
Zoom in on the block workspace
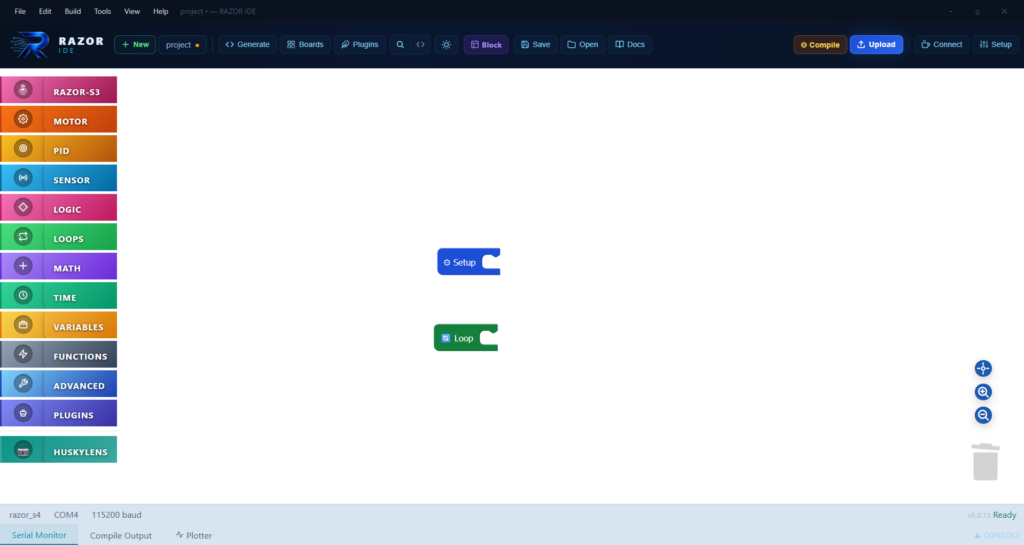click(x=983, y=392)
